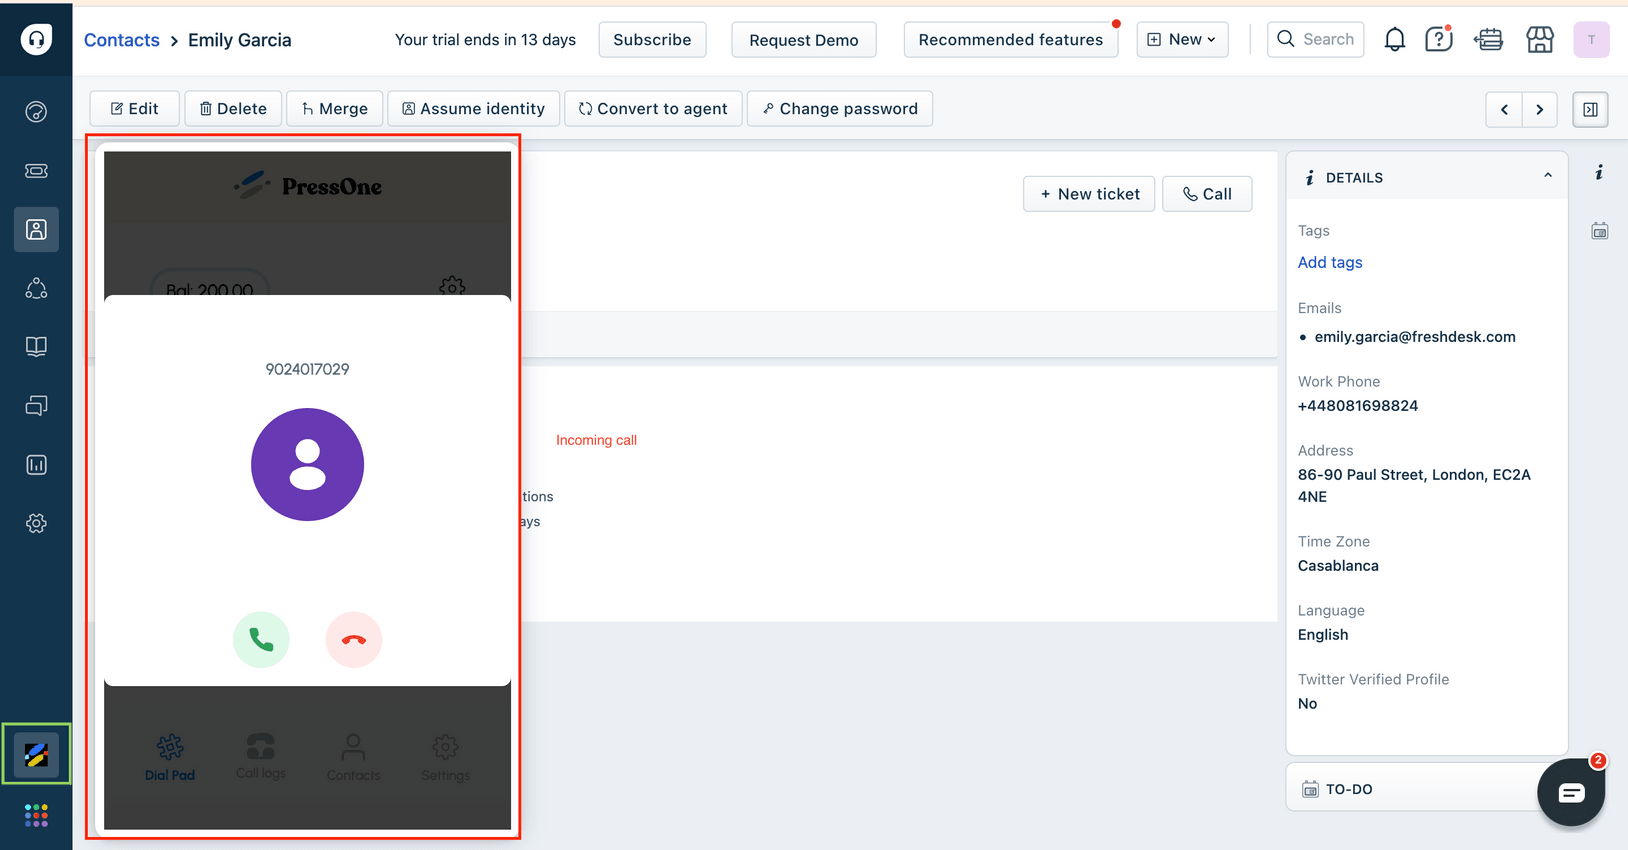
Task: Expand the To-Do section
Action: [1348, 789]
